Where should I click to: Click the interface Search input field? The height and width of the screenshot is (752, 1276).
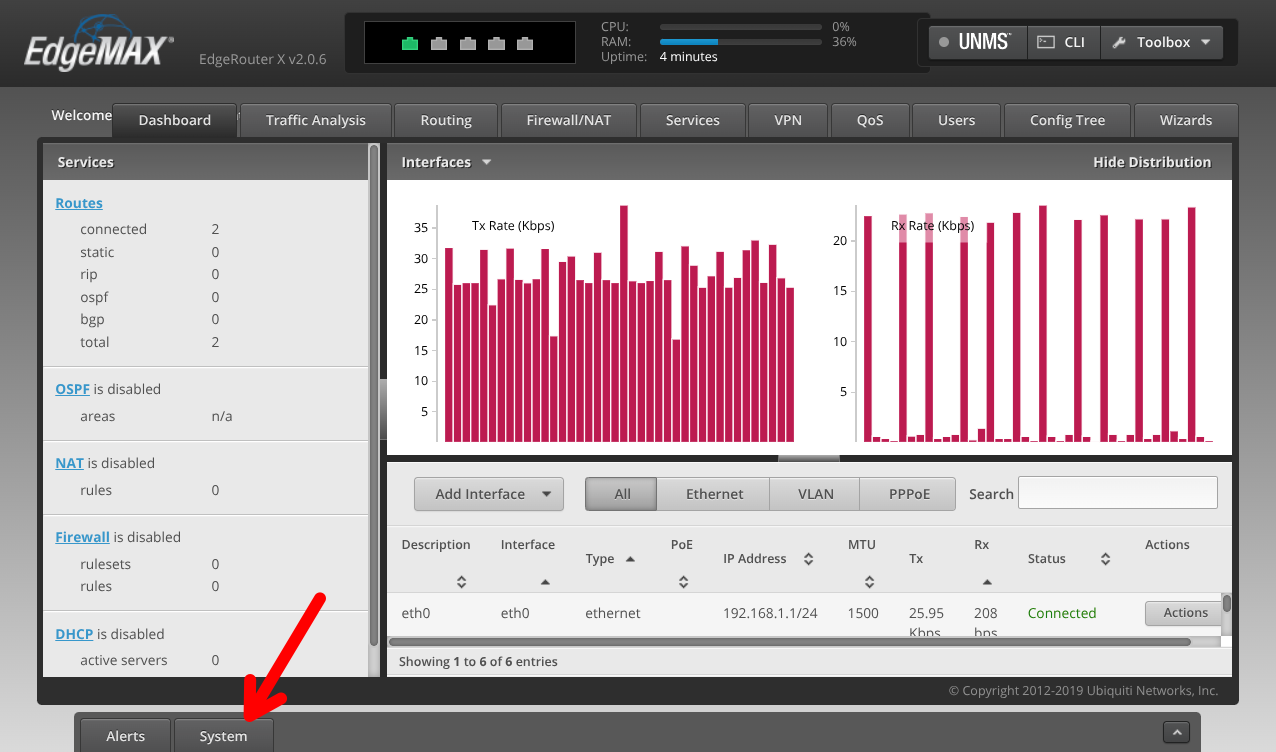[1117, 493]
